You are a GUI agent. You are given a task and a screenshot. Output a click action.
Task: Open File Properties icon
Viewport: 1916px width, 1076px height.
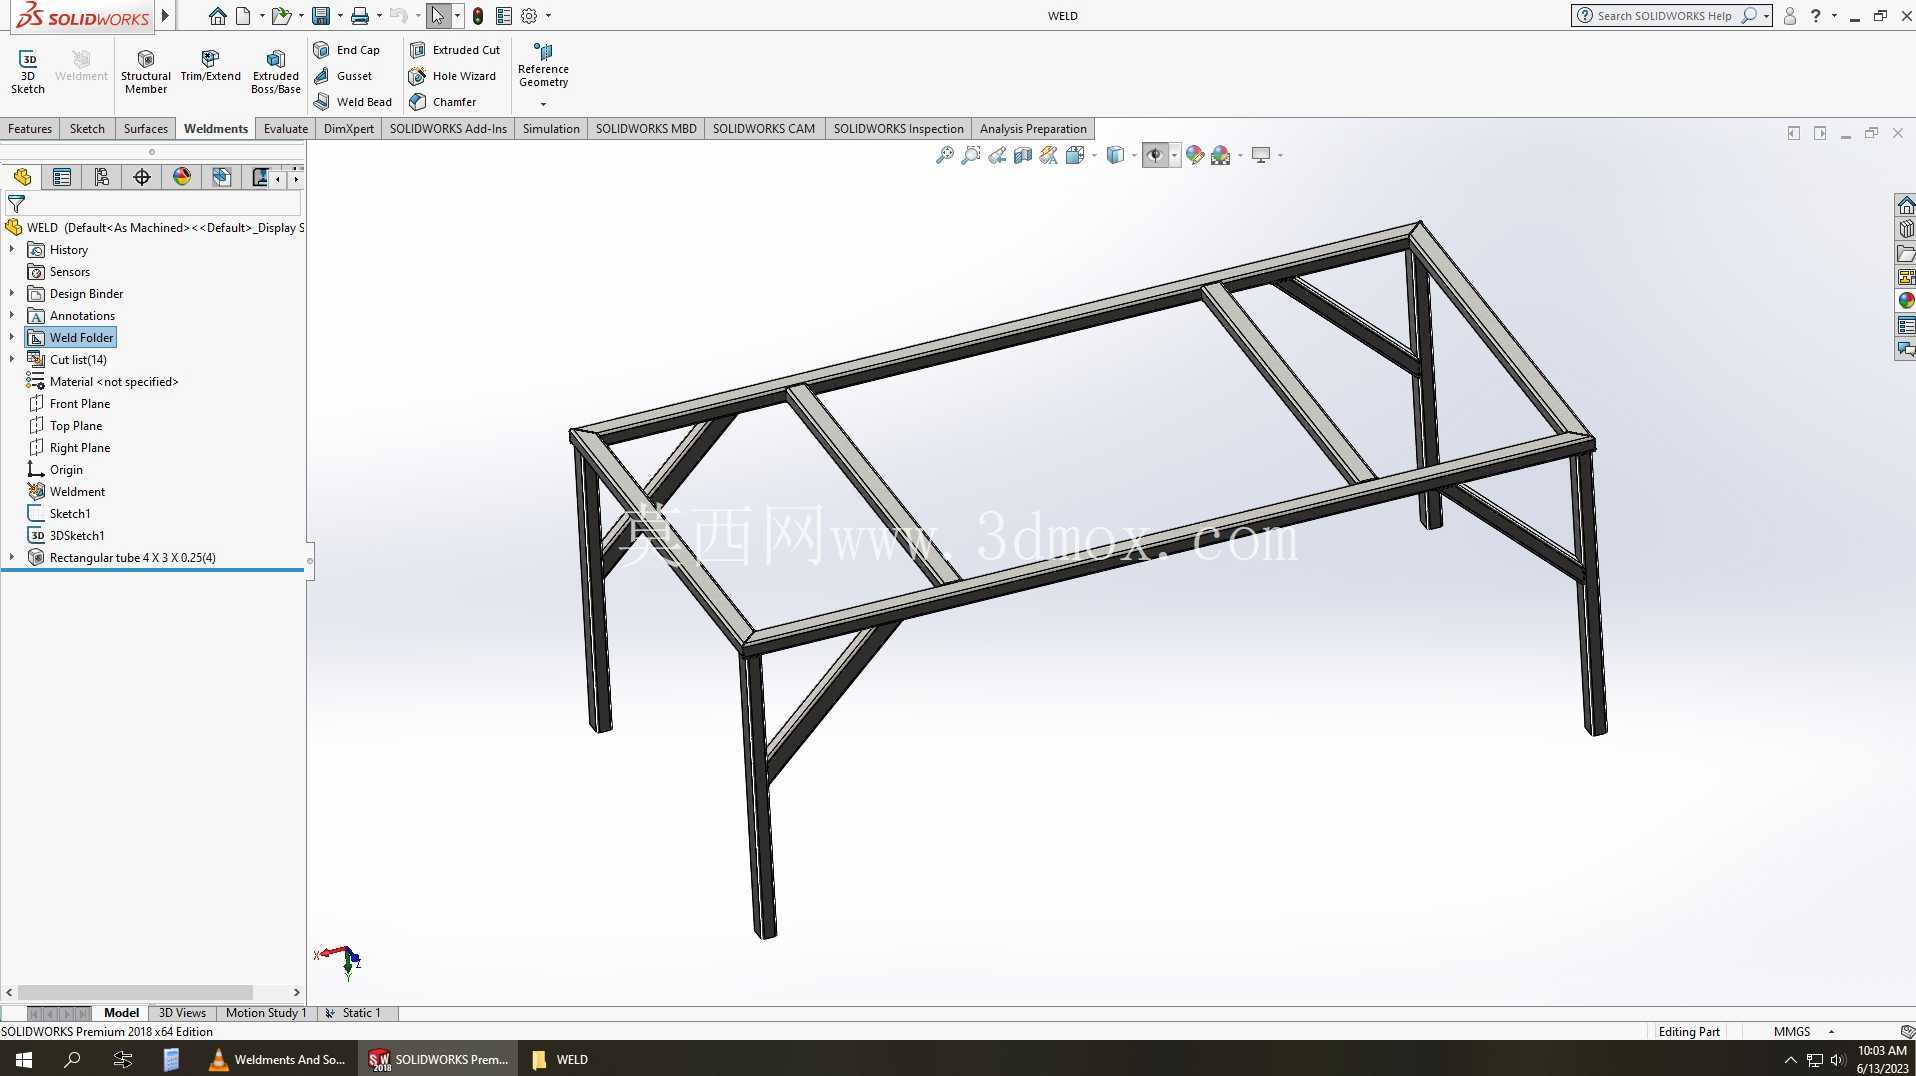(504, 16)
